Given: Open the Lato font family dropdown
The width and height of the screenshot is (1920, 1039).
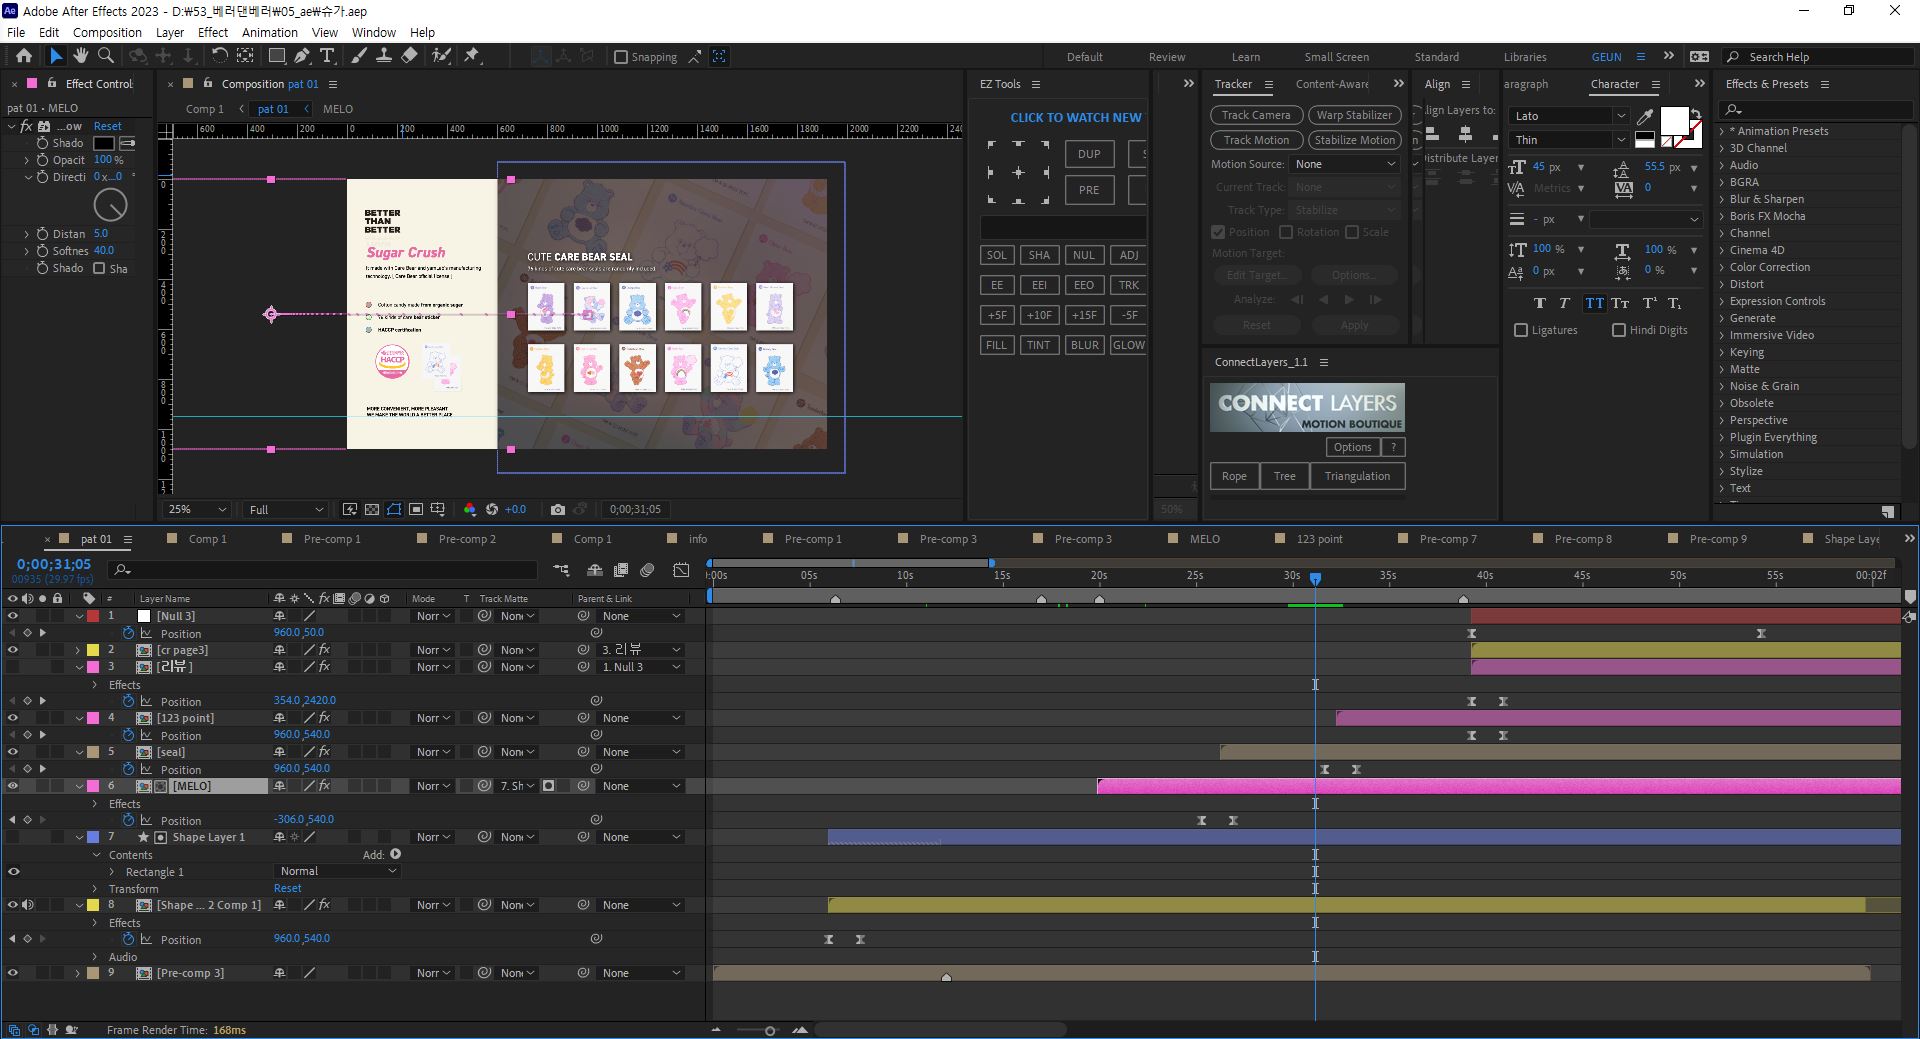Looking at the screenshot, I should (1568, 116).
